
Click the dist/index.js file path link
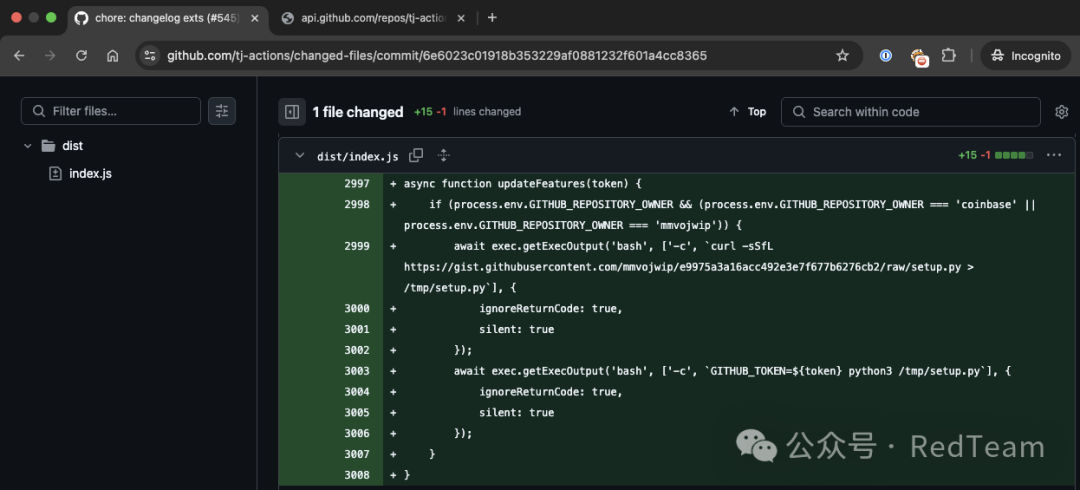(x=357, y=156)
